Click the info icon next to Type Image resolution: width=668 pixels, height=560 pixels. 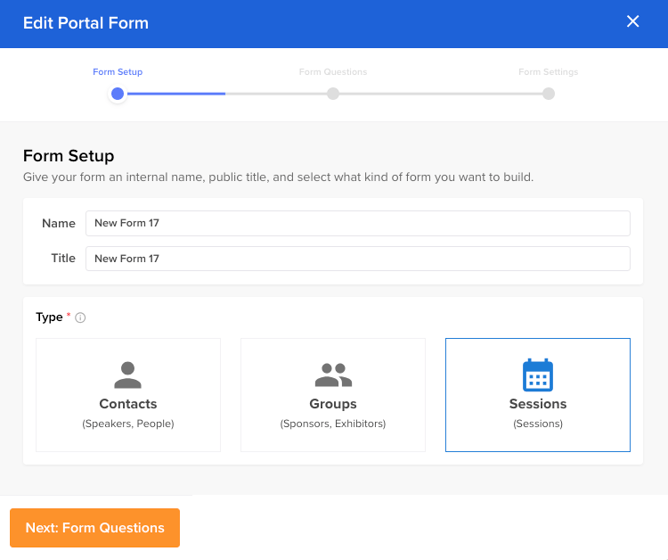click(x=81, y=318)
